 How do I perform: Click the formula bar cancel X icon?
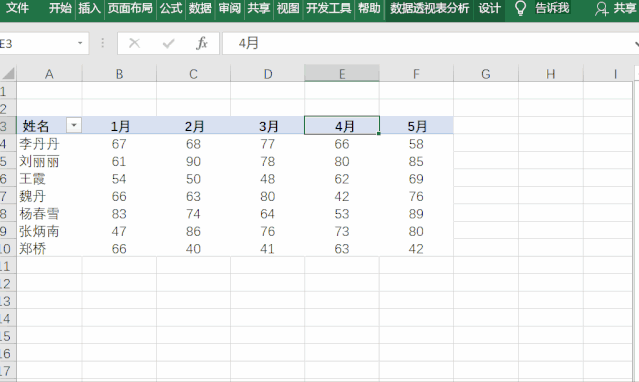point(134,43)
